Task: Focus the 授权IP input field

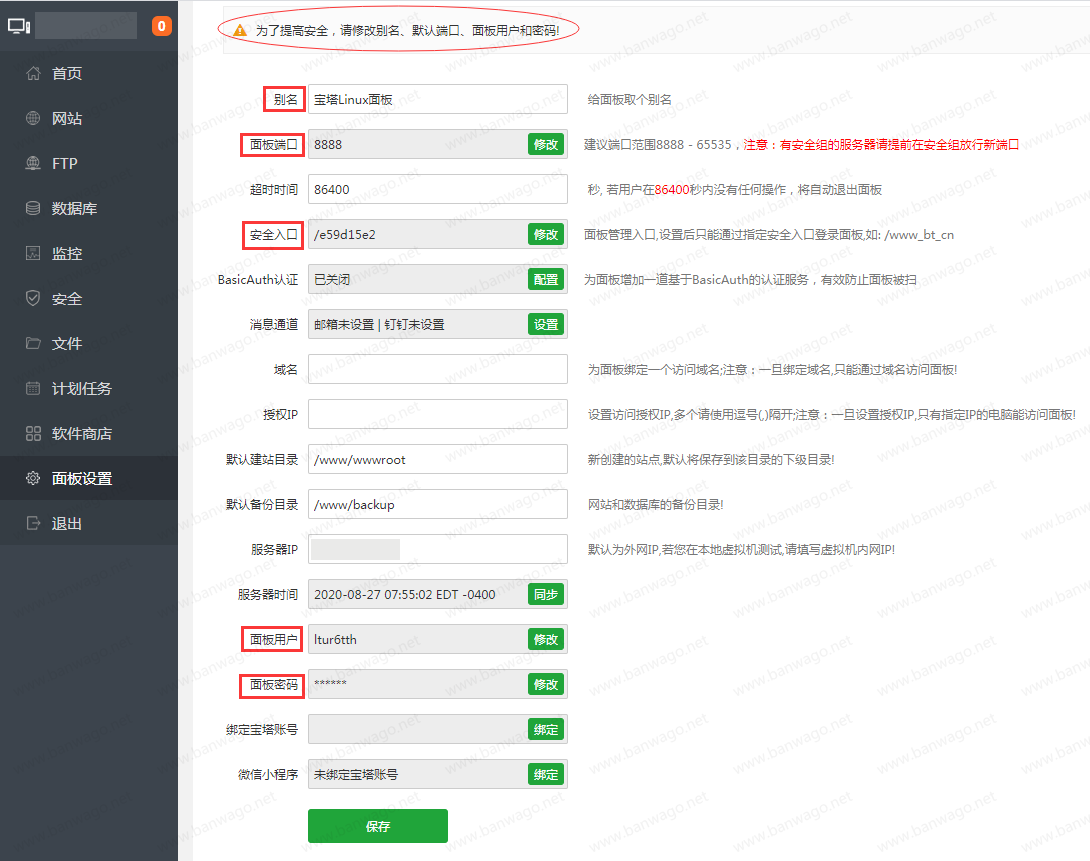Action: point(437,415)
